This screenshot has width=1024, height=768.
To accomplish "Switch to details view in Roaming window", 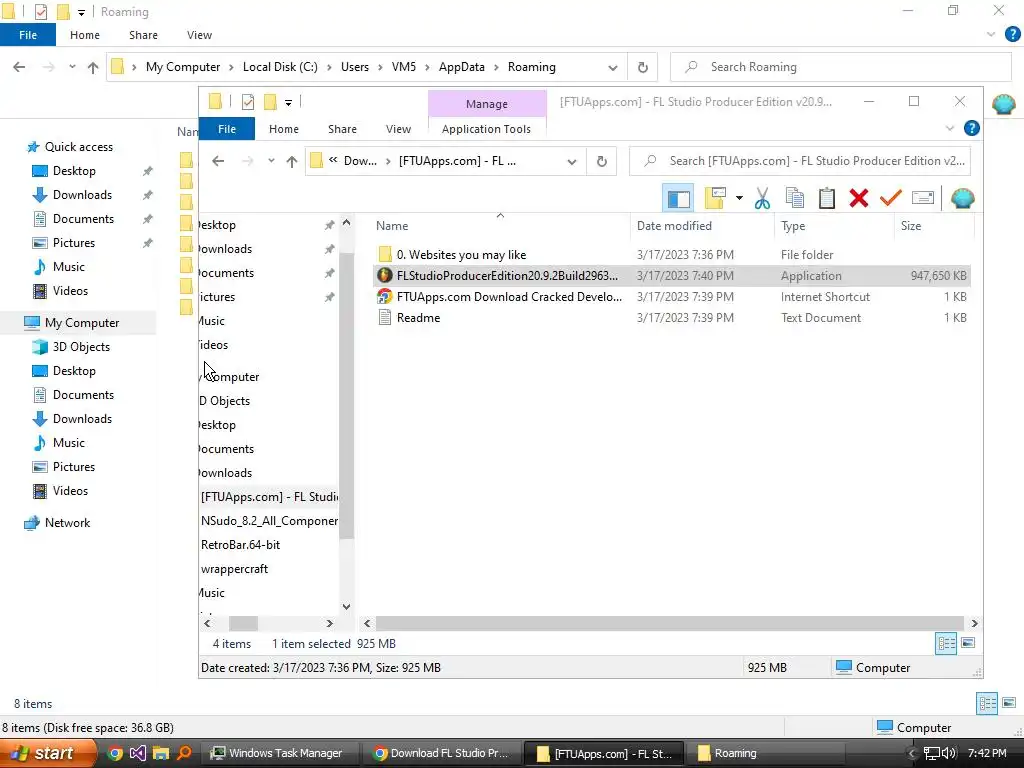I will pyautogui.click(x=987, y=703).
